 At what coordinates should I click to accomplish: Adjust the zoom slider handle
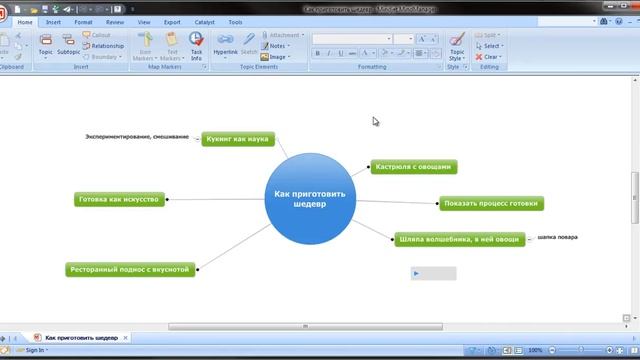pyautogui.click(x=581, y=350)
